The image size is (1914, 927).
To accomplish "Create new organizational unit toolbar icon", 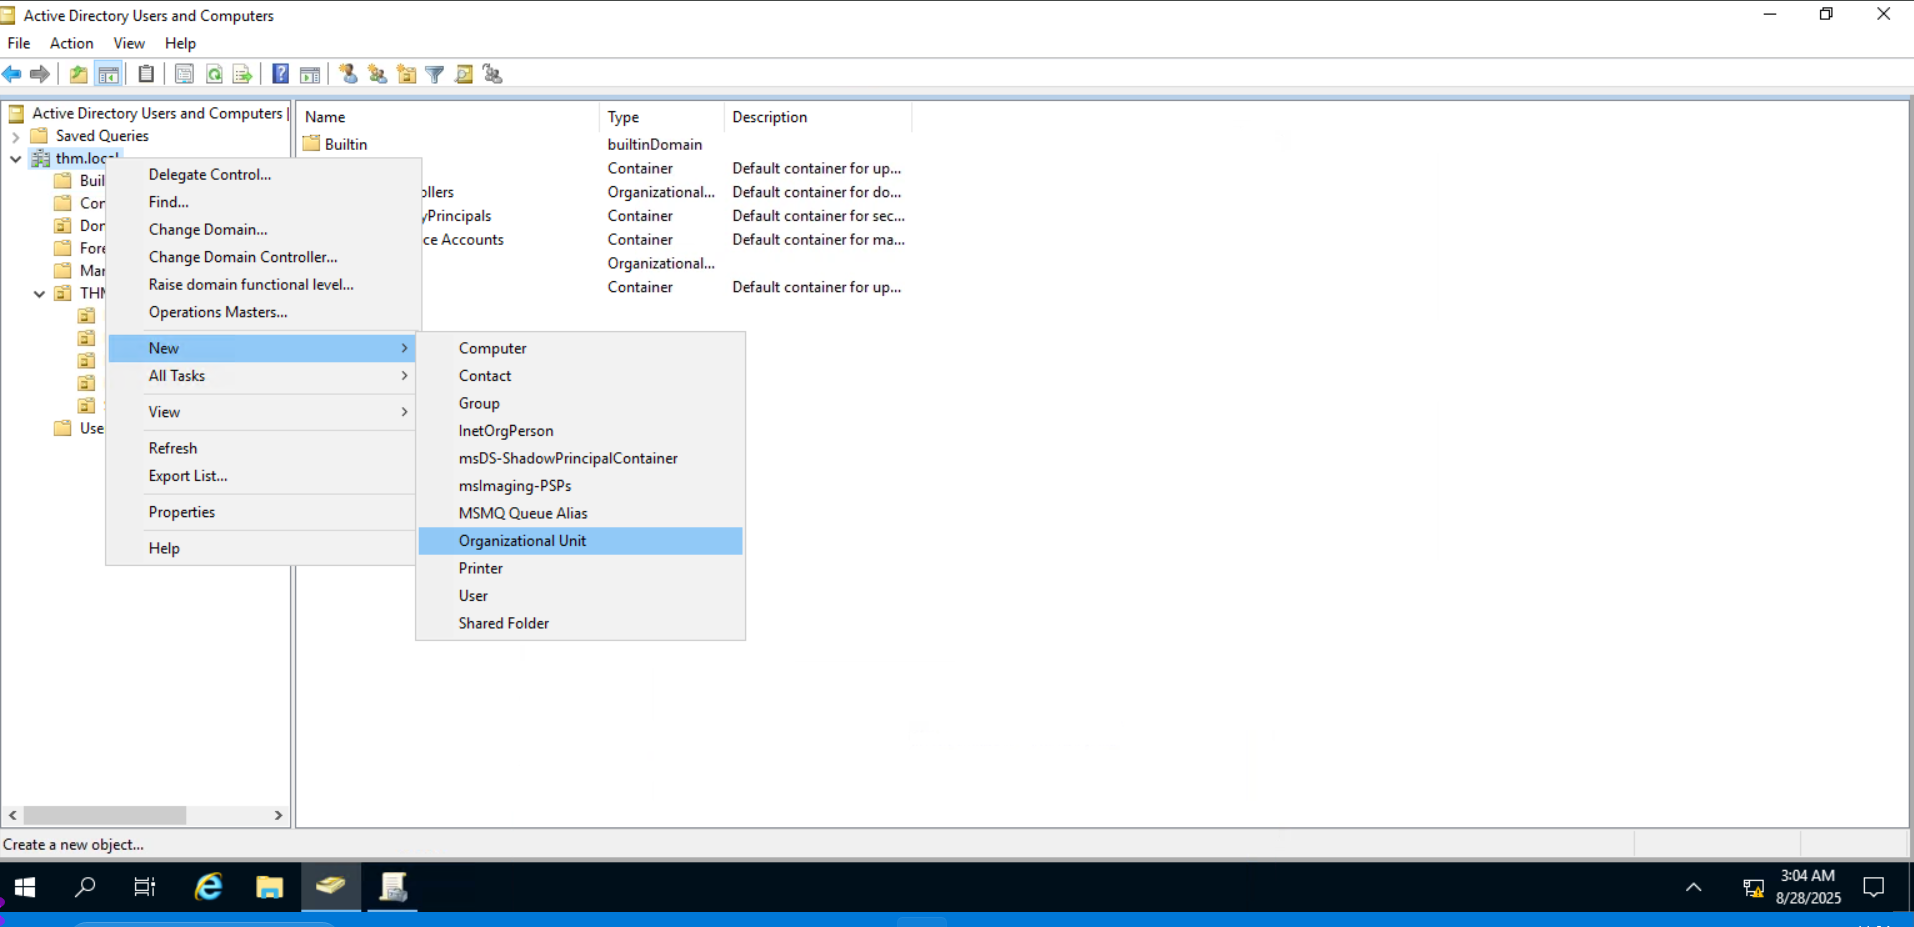I will click(406, 74).
